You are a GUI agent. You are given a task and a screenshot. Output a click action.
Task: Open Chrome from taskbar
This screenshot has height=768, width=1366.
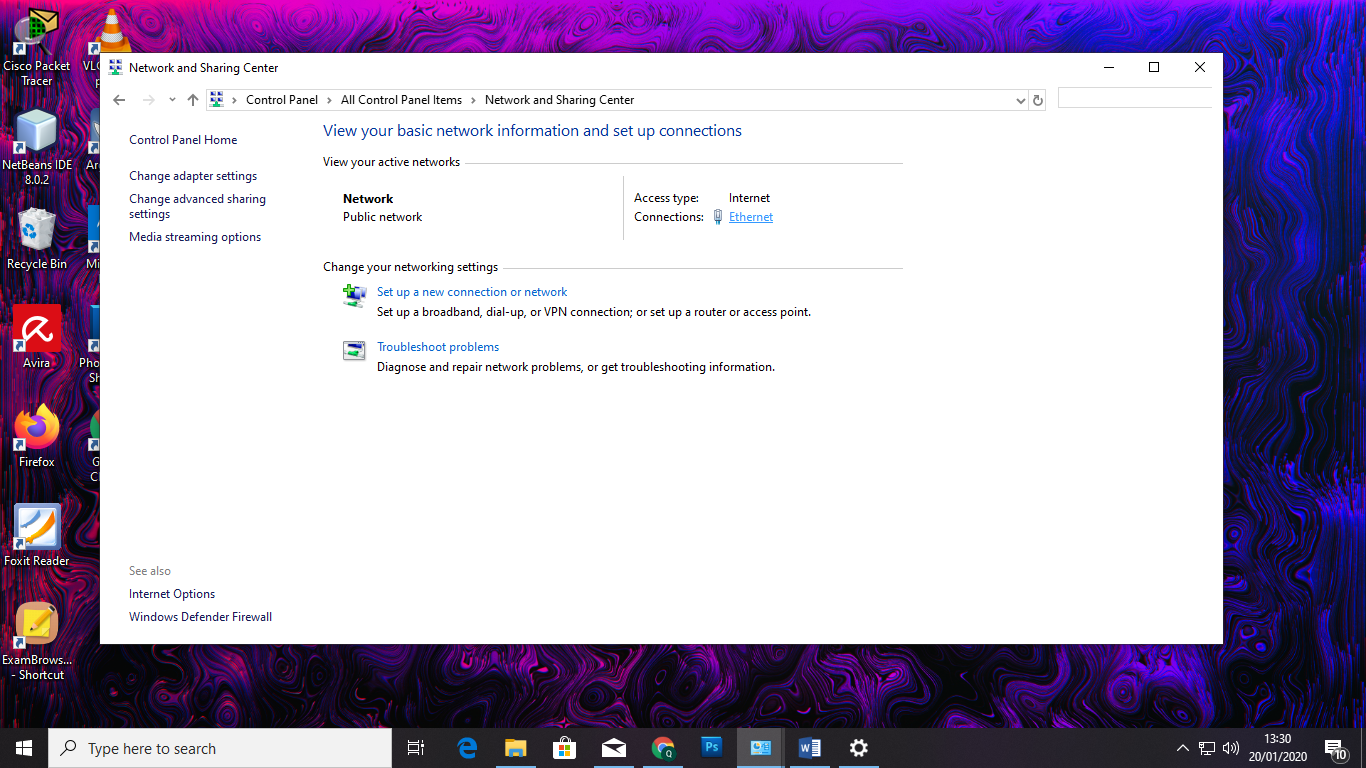click(x=662, y=748)
